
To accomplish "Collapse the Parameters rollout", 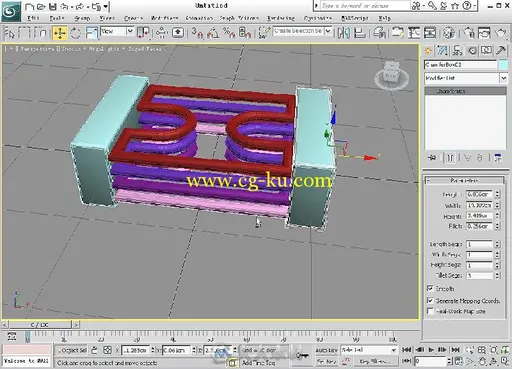I will [465, 180].
